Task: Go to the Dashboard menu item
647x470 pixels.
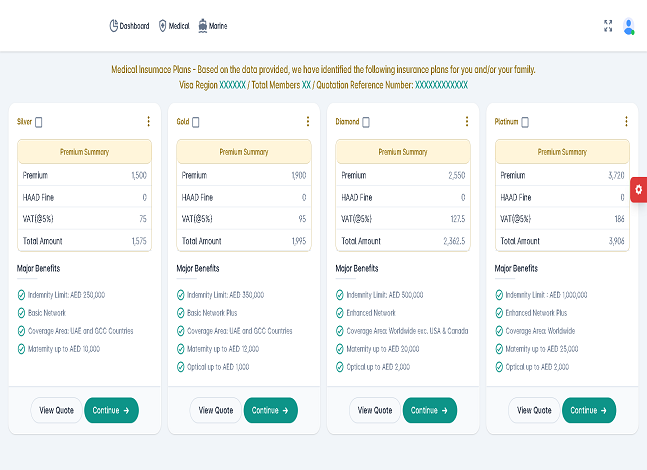Action: (x=129, y=26)
